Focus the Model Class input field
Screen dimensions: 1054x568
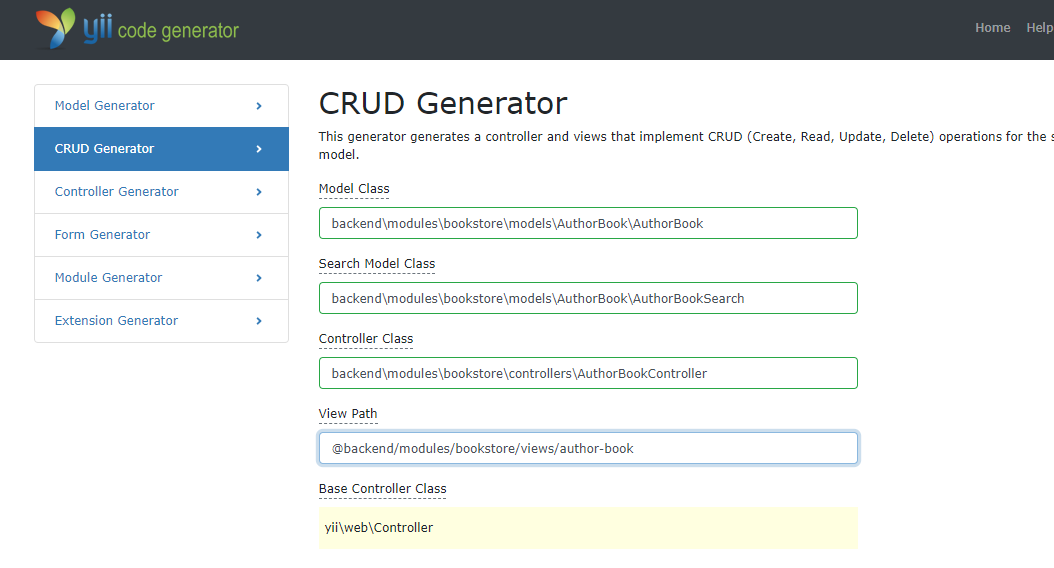(x=588, y=223)
